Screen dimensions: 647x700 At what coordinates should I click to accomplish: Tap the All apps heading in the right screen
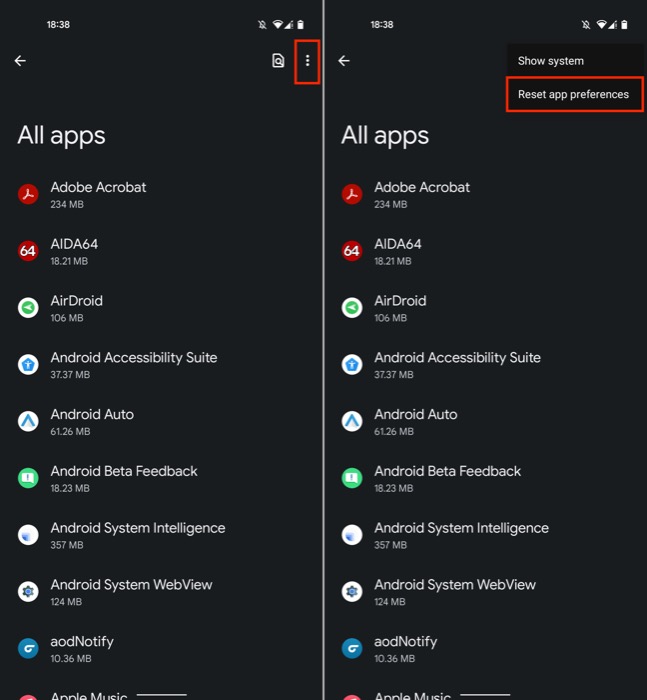pyautogui.click(x=385, y=136)
